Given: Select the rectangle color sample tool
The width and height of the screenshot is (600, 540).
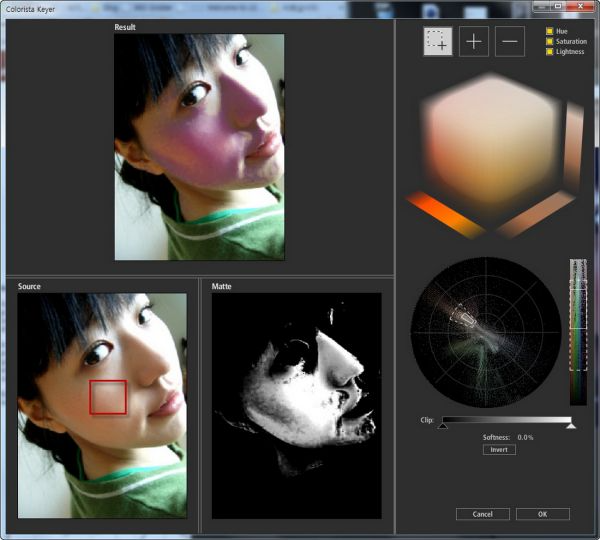Looking at the screenshot, I should click(438, 41).
